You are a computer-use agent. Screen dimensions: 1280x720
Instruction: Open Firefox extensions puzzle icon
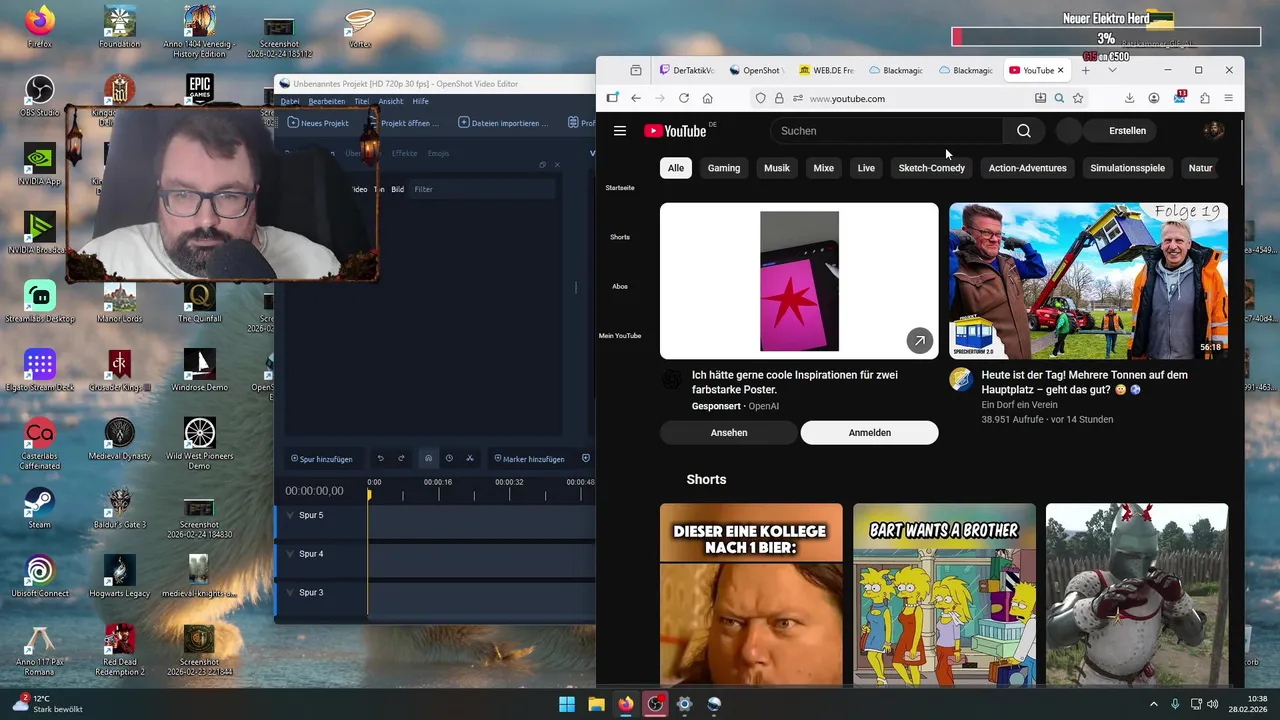tap(1204, 98)
